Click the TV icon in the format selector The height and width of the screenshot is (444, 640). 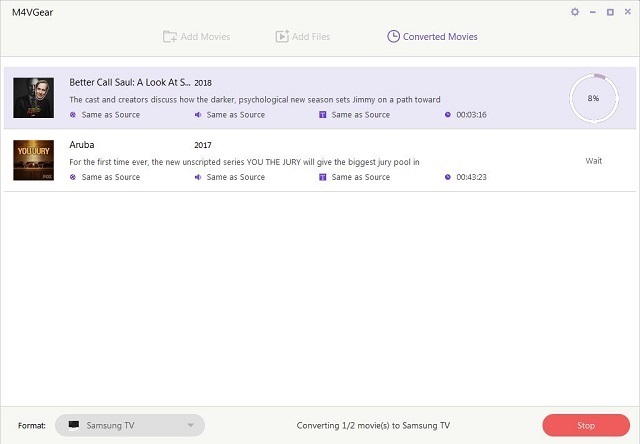74,425
